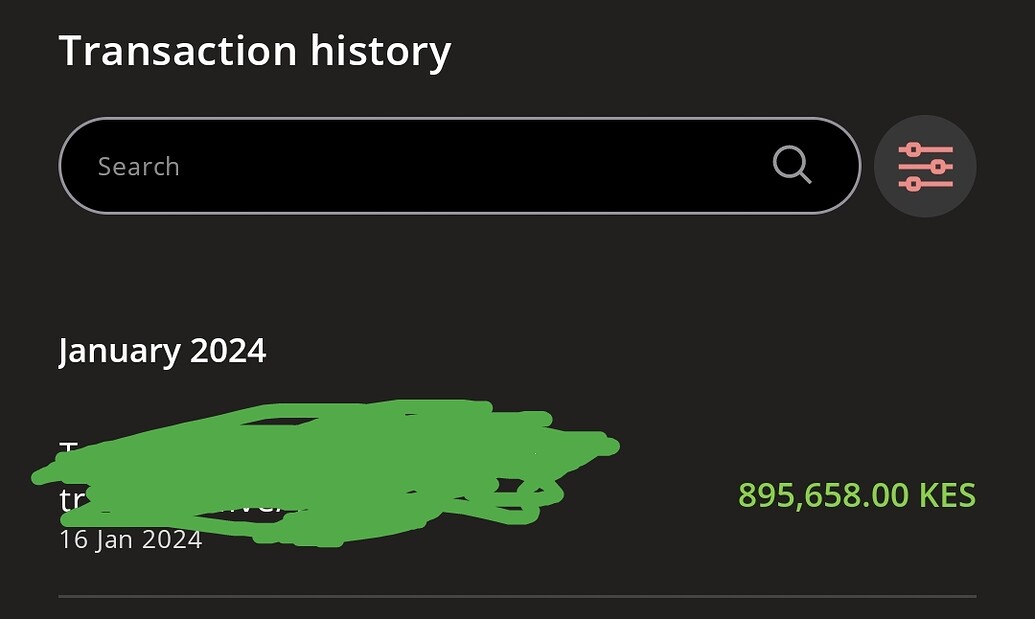Click the KES currency label
Viewport: 1035px width, 619px height.
coord(946,495)
